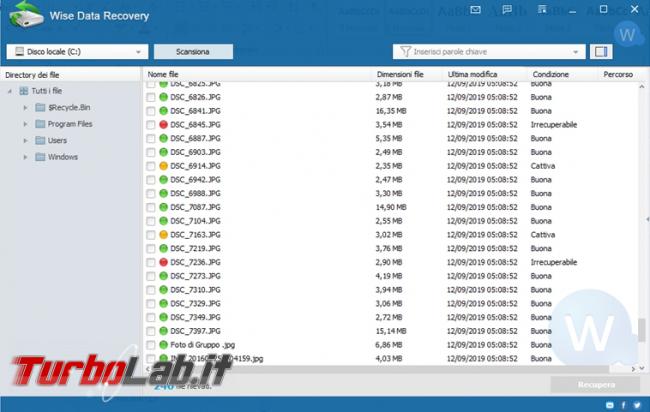Select the checkbox for DSC_7236.JPG
650x412 pixels.
click(x=151, y=262)
